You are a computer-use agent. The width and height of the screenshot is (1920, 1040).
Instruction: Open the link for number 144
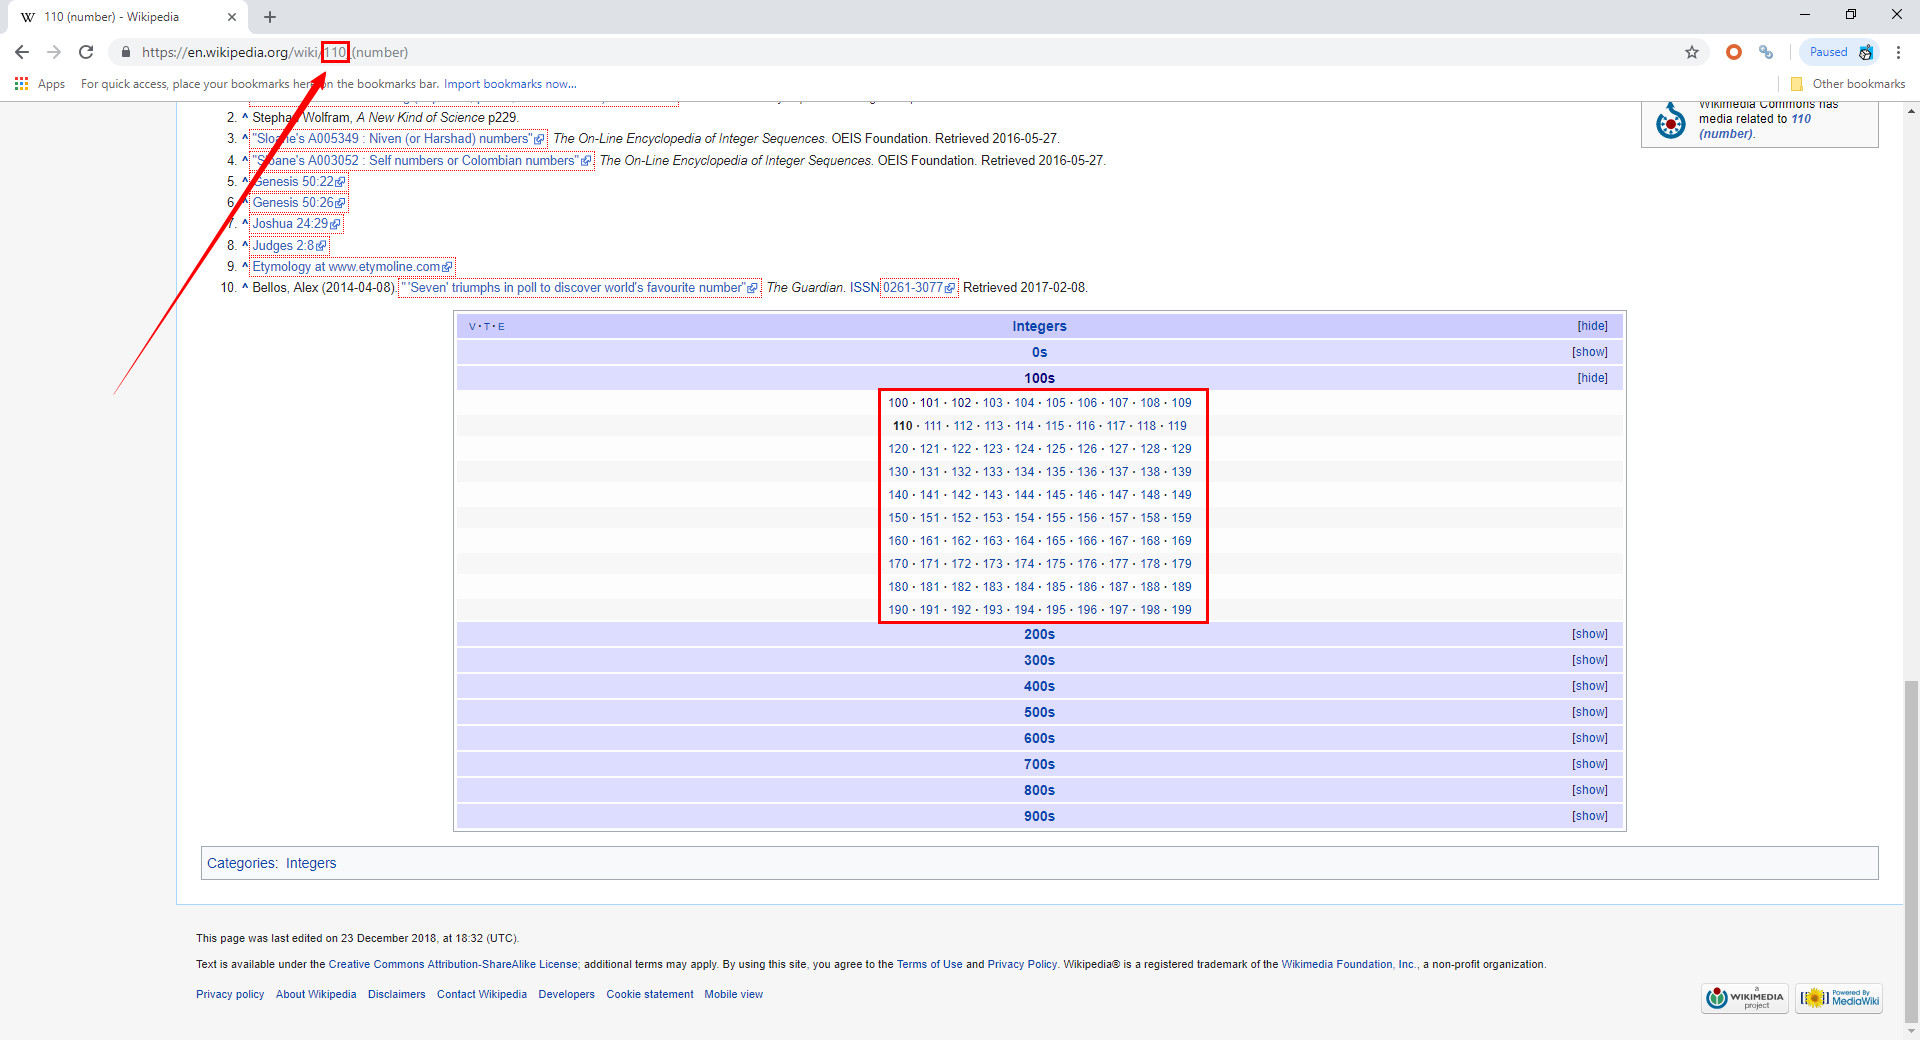pyautogui.click(x=1024, y=495)
